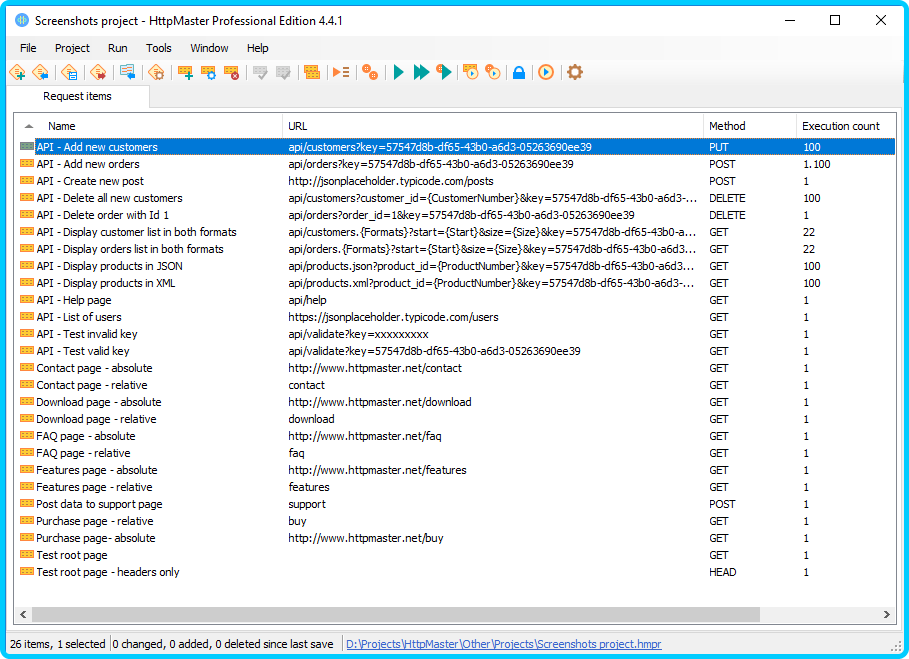Click the edit request item icon with blue gear
This screenshot has height=659, width=909.
point(208,72)
